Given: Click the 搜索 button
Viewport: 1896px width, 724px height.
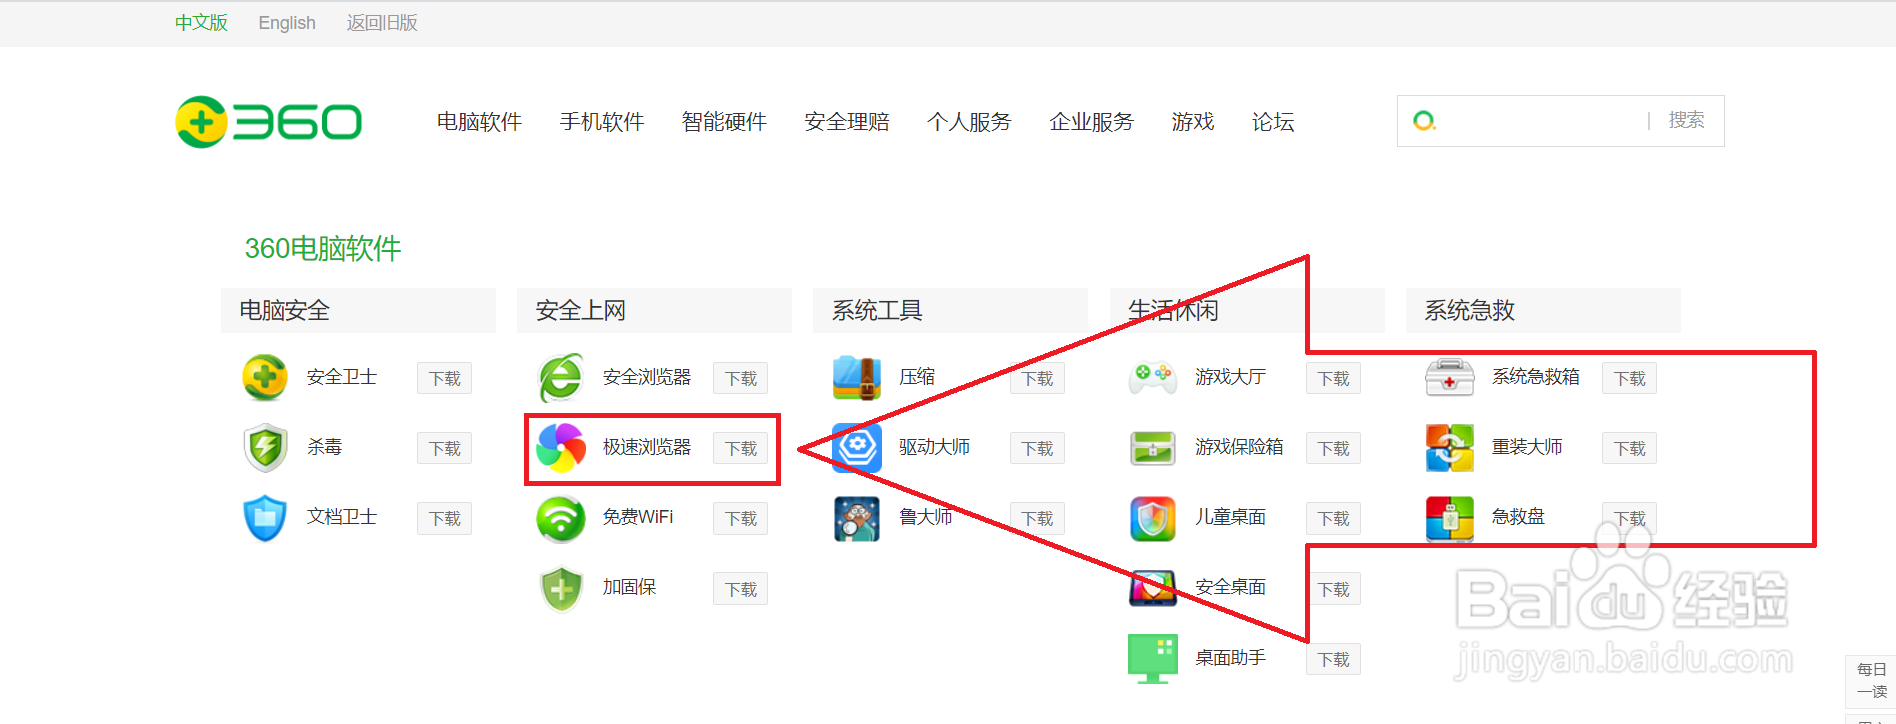Looking at the screenshot, I should [x=1686, y=120].
